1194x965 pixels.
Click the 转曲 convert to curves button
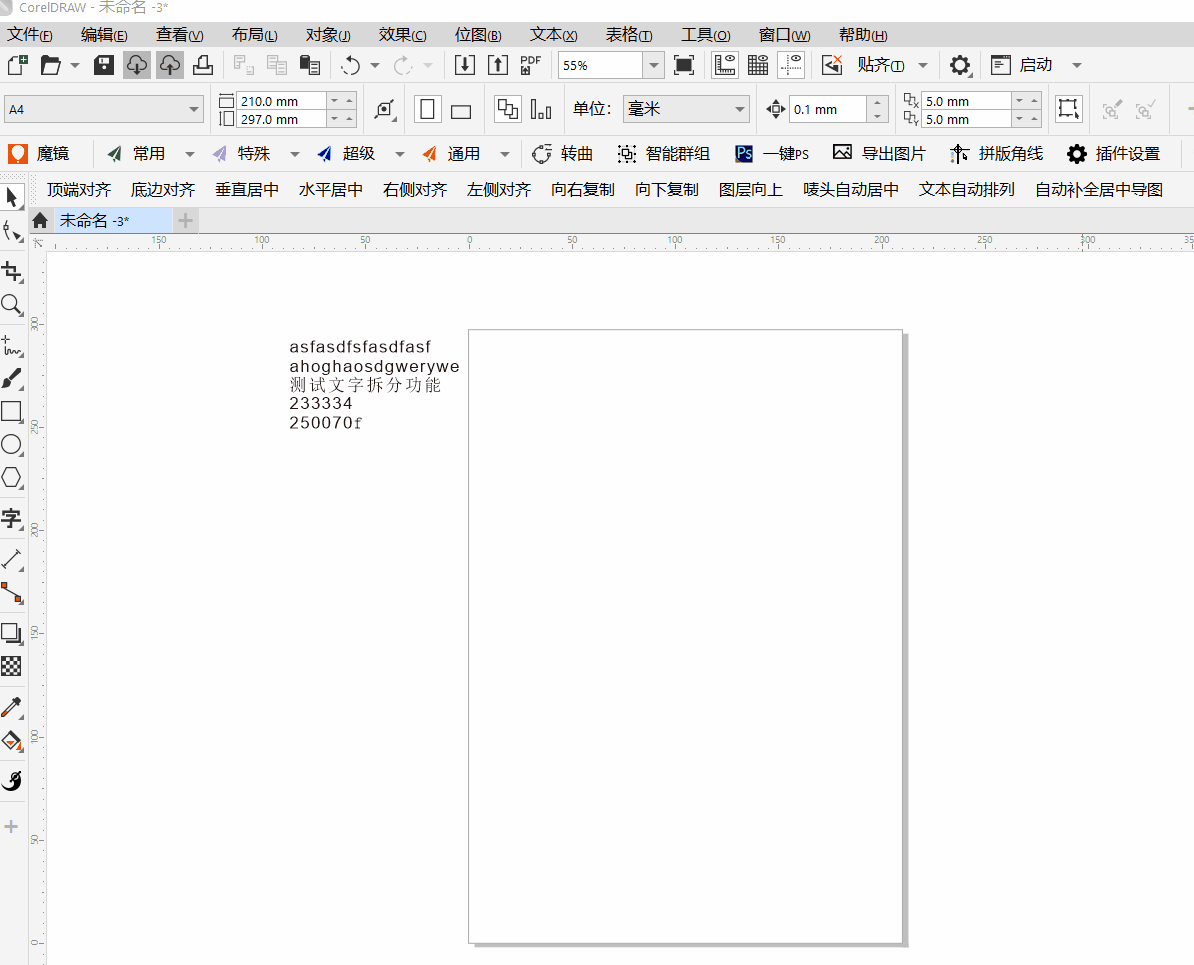pyautogui.click(x=562, y=154)
